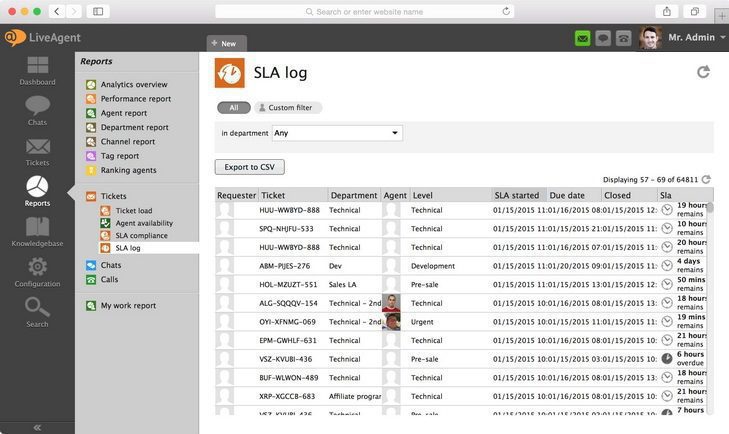
Task: Click the green email status icon
Action: tap(582, 38)
